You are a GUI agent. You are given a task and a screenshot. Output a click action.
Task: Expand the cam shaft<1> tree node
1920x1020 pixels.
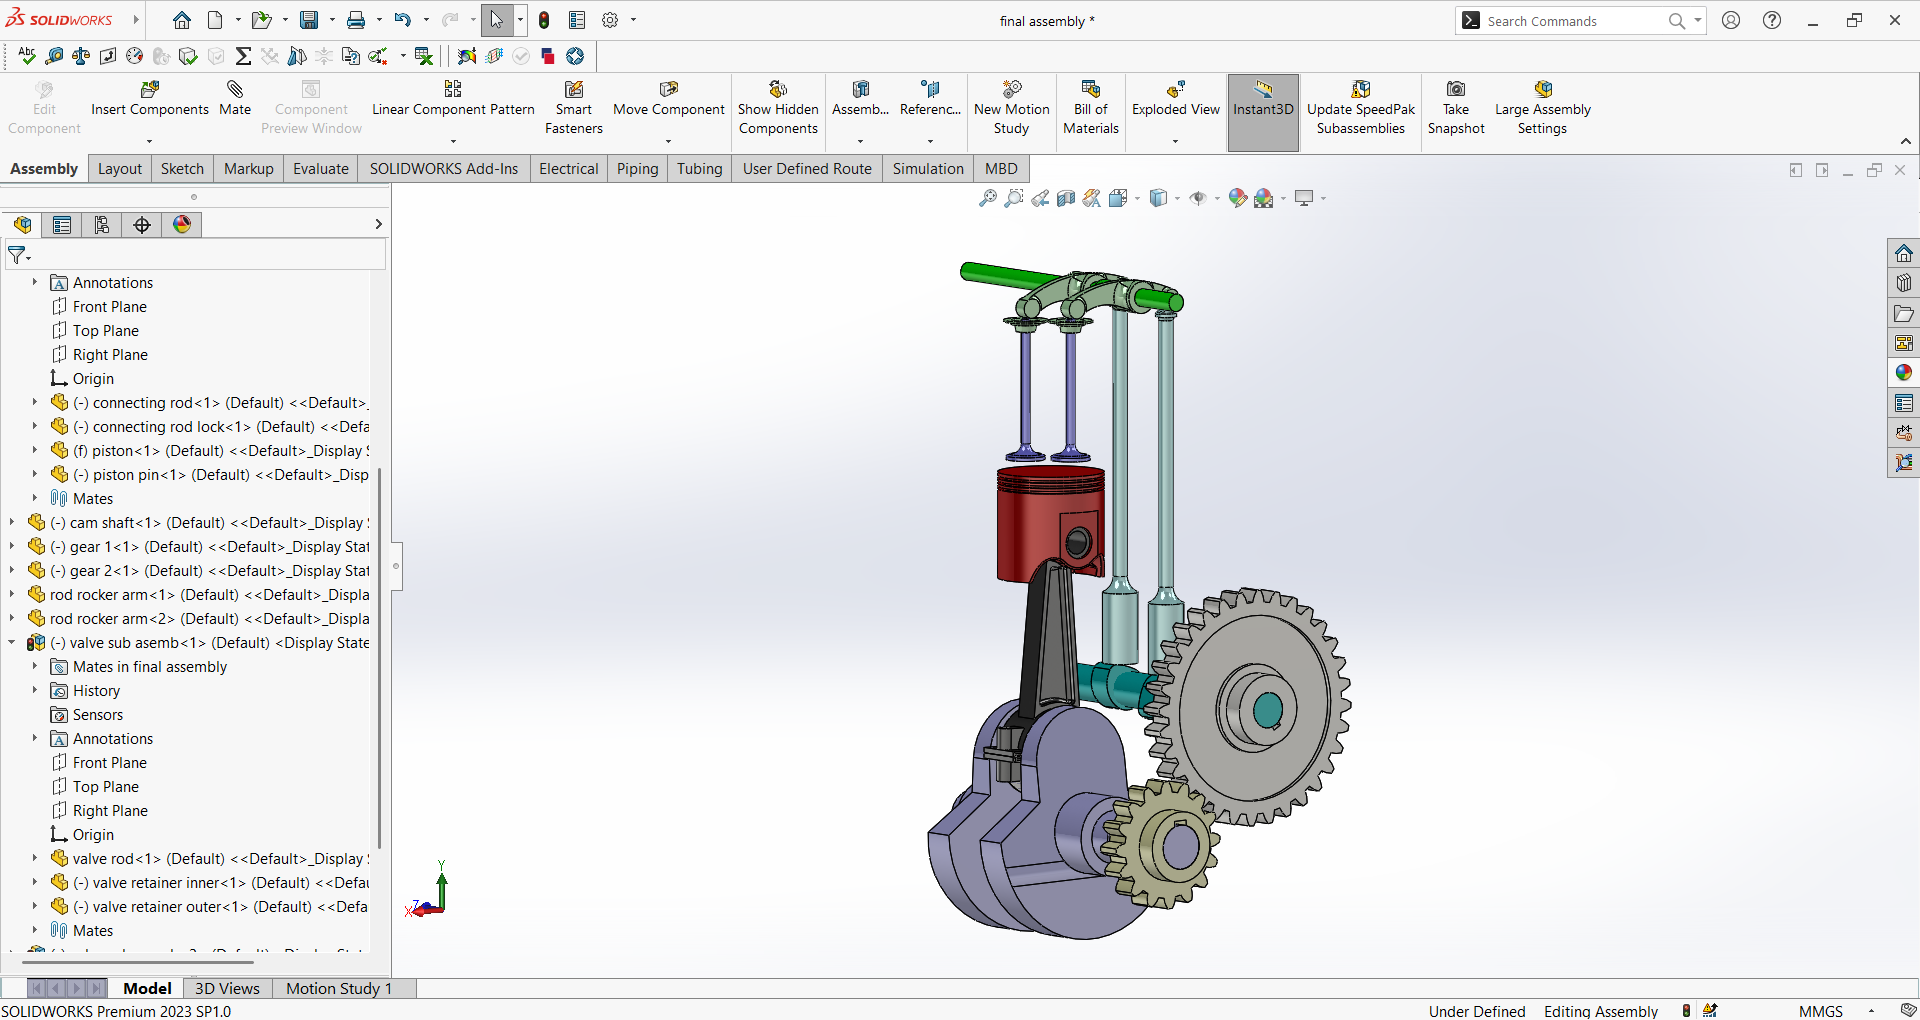pos(12,523)
